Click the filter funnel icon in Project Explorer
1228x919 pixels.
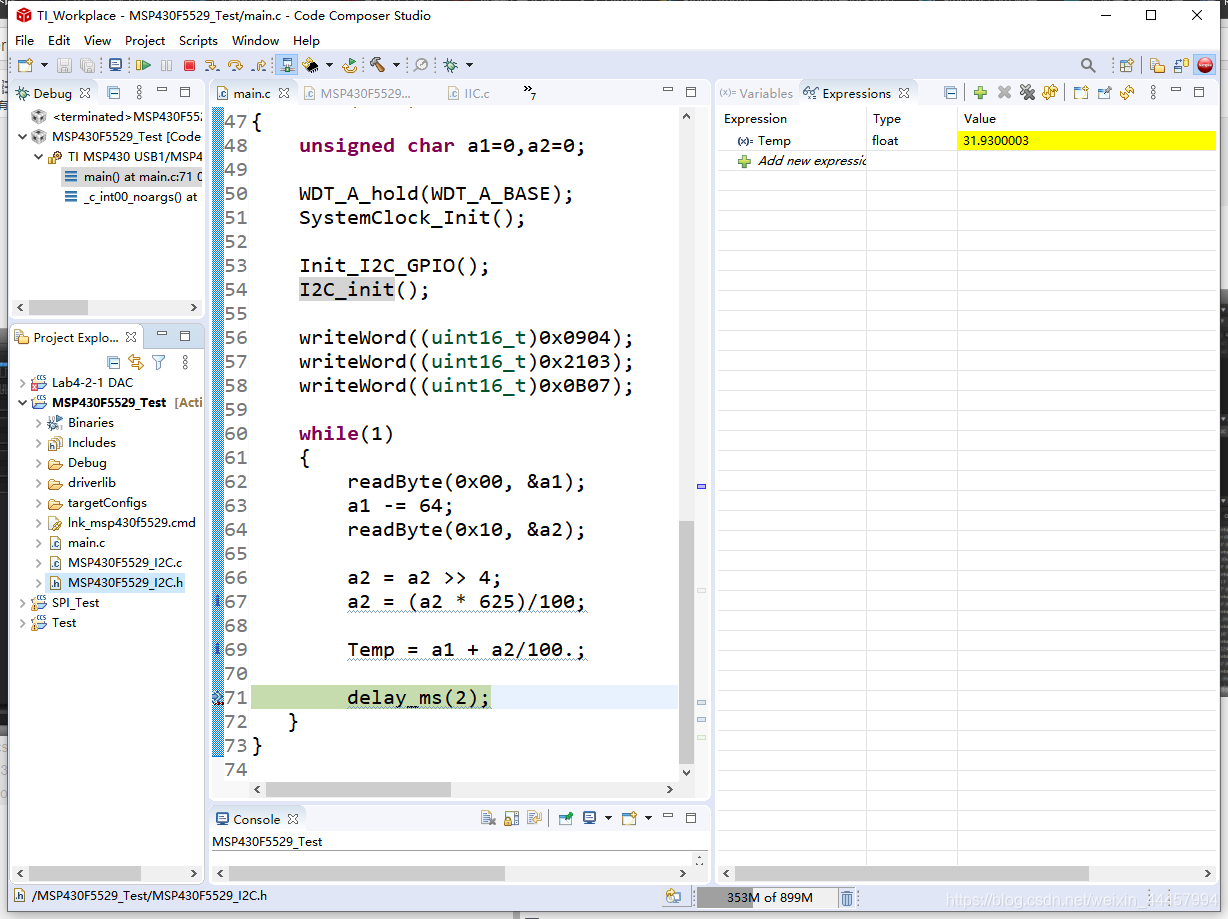click(x=158, y=362)
